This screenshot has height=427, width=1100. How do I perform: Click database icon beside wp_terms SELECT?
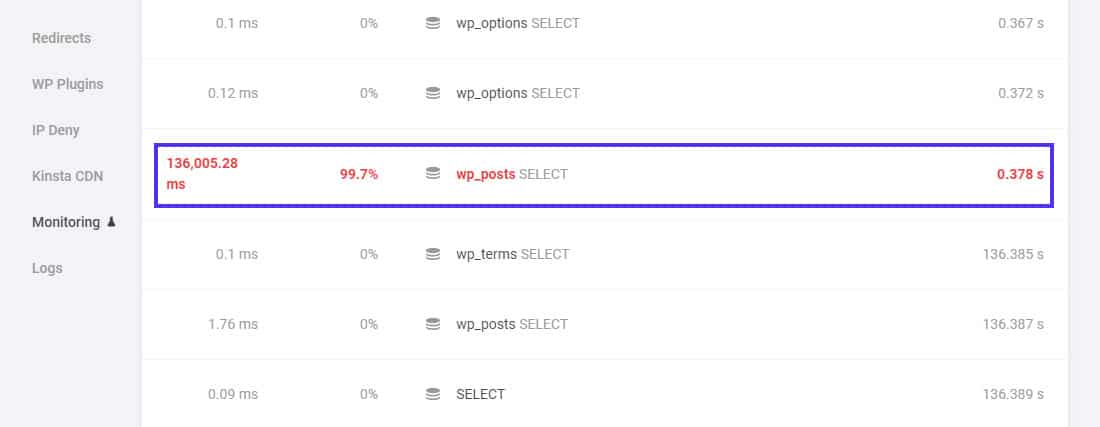433,254
